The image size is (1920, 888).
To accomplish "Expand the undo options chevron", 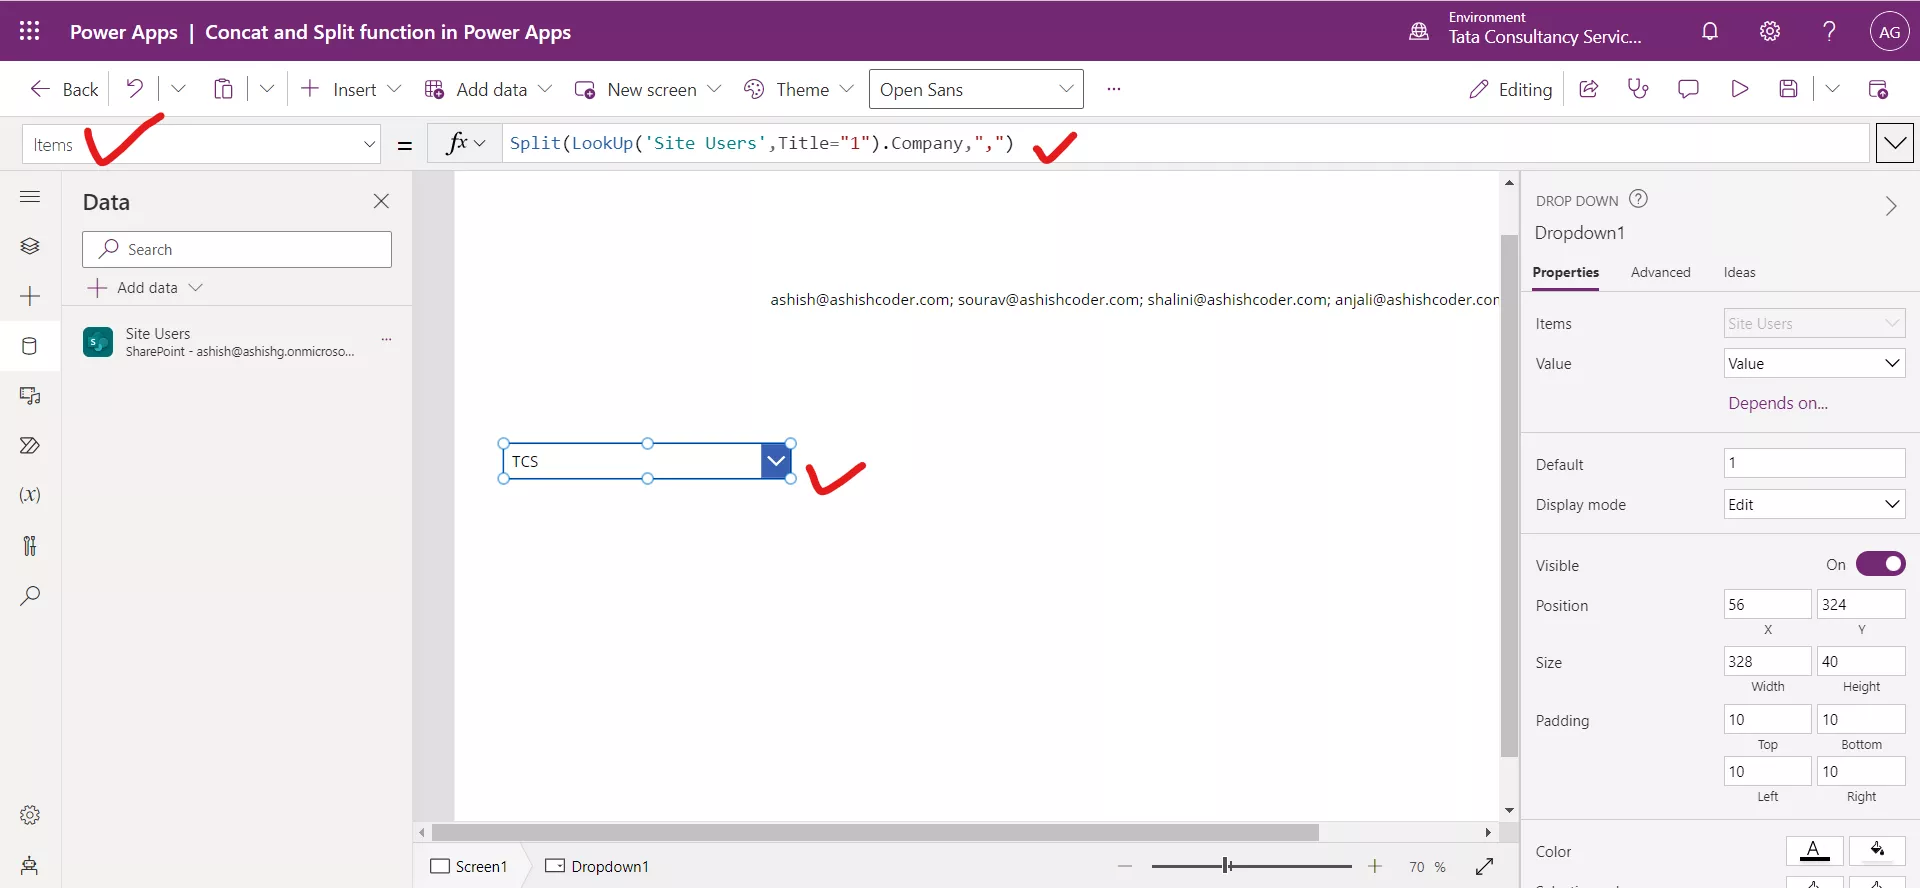I will click(x=178, y=89).
